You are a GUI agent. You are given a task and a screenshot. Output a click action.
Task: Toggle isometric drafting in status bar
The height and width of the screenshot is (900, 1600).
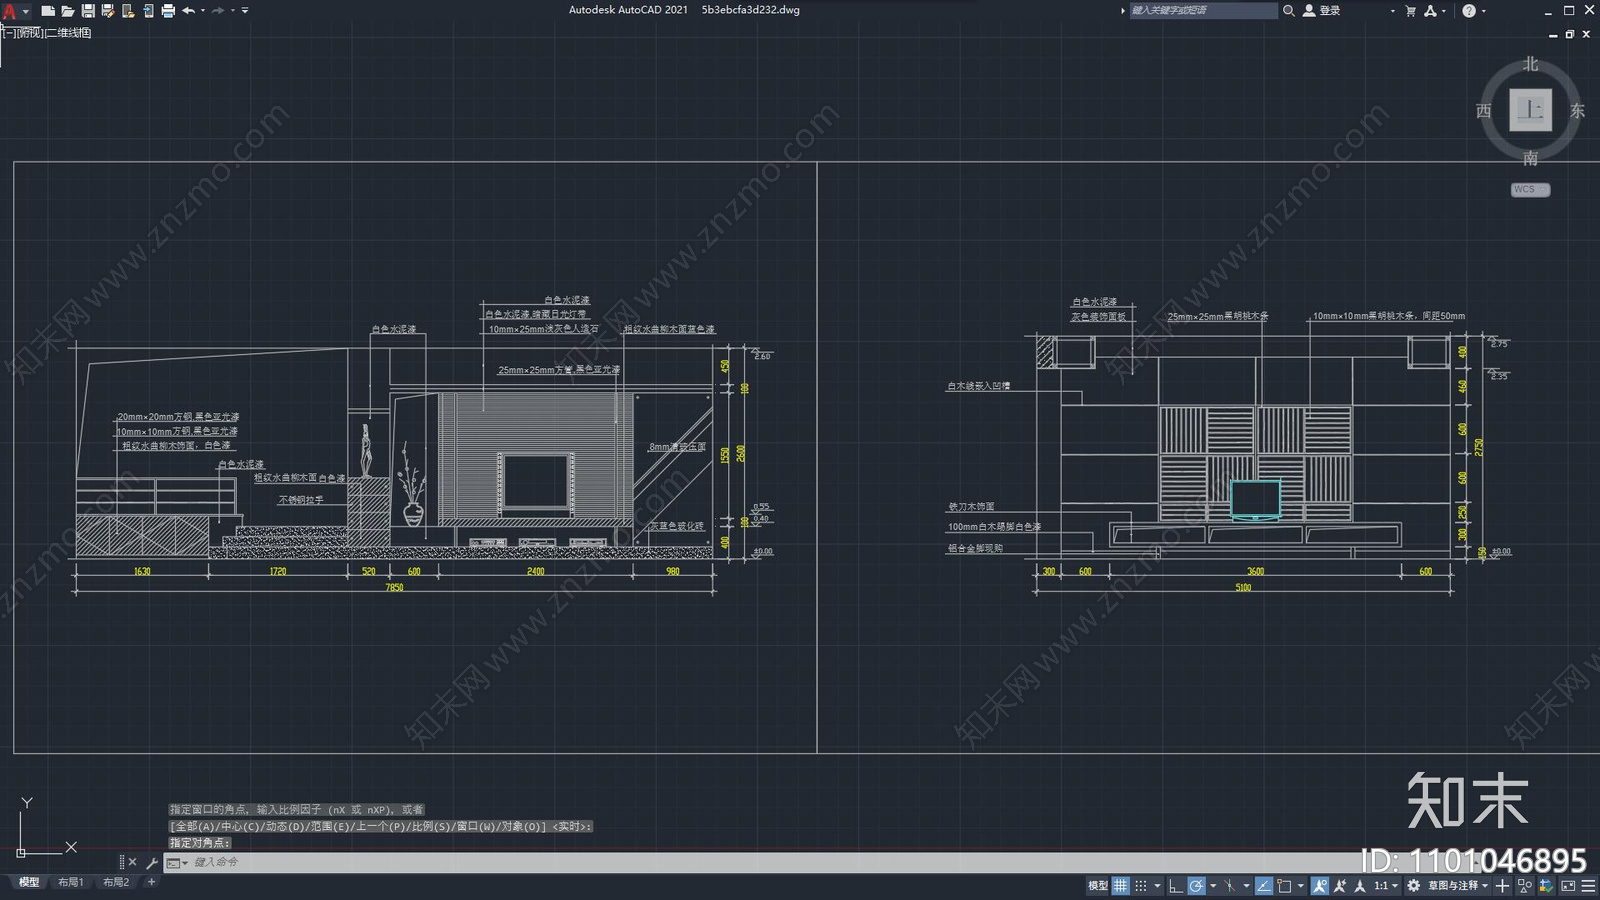[1230, 886]
